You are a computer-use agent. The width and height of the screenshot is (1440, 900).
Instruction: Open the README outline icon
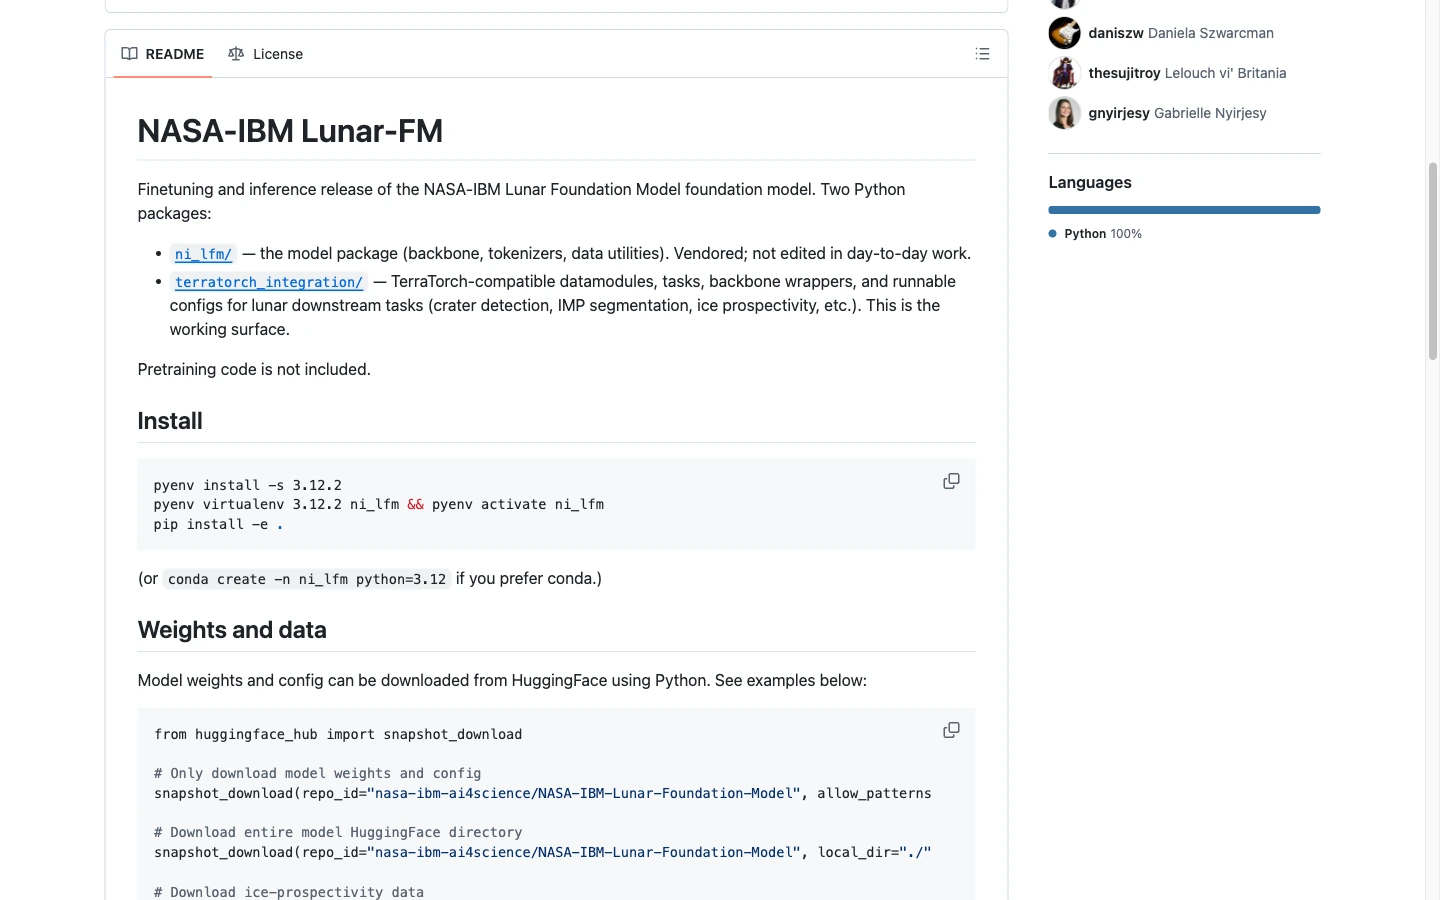[x=982, y=54]
